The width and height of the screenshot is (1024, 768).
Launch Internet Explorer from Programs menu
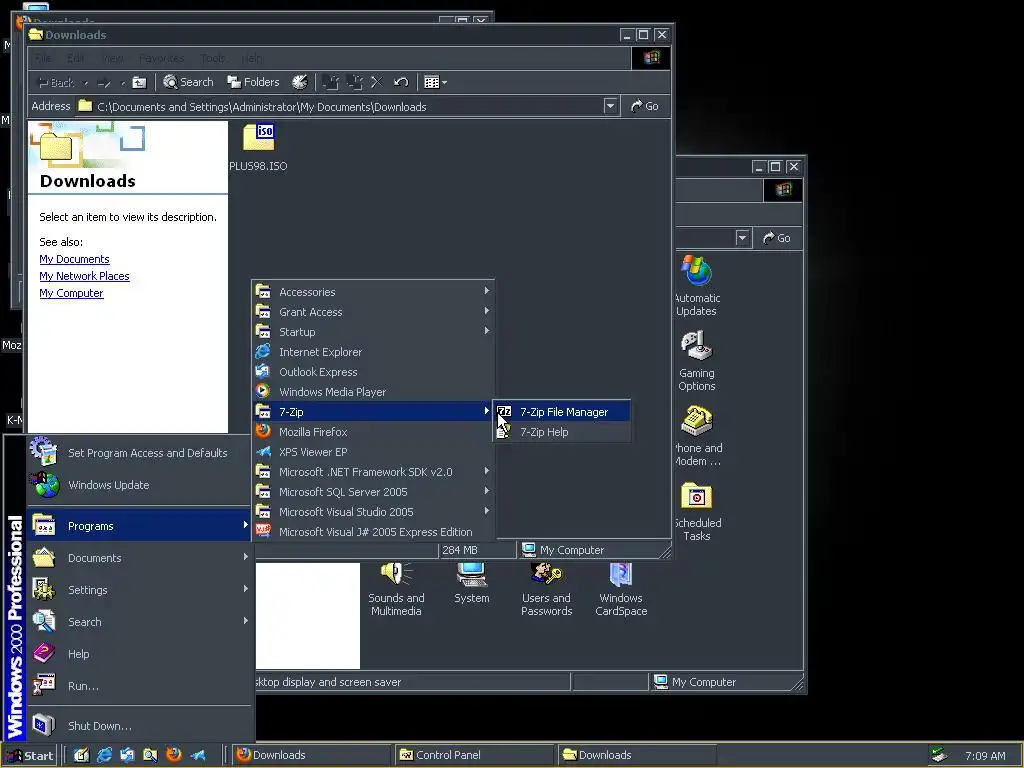[373, 352]
